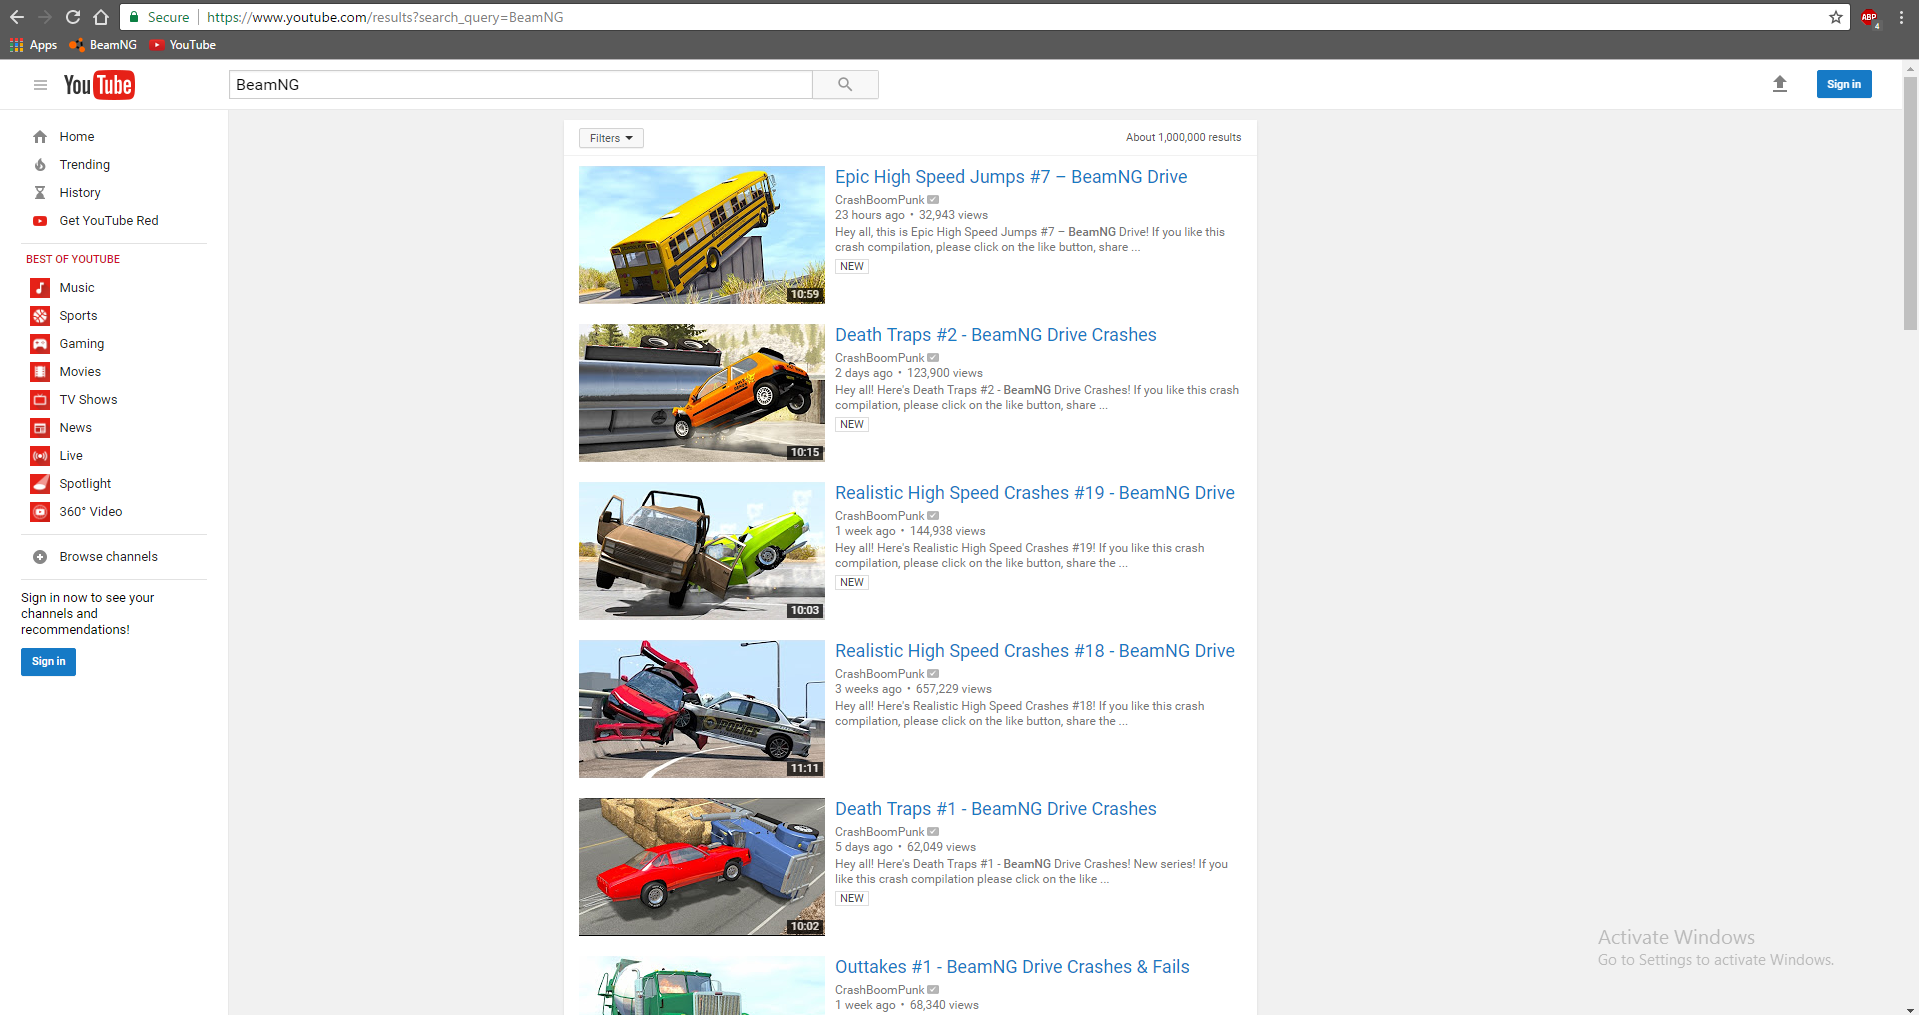Click the Live broadcast icon

[x=40, y=456]
